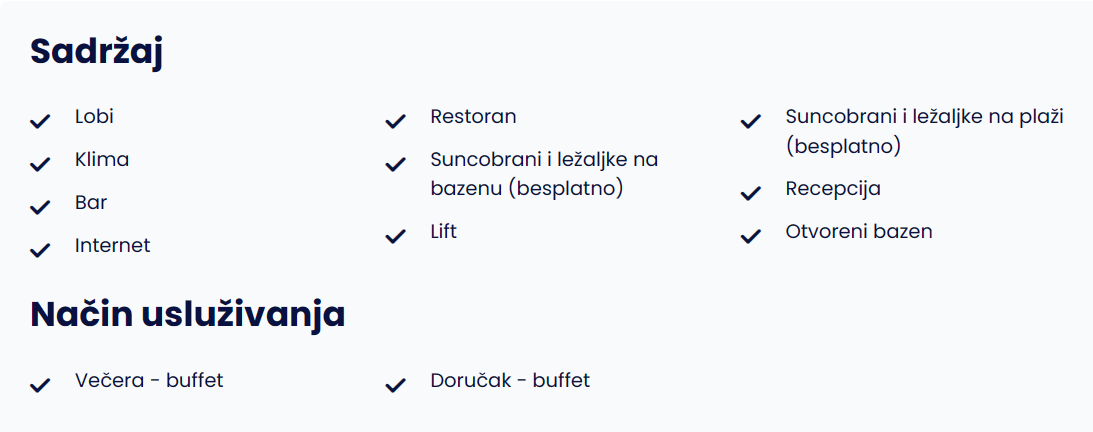Click the Večera - buffet label
This screenshot has width=1093, height=432.
click(149, 380)
